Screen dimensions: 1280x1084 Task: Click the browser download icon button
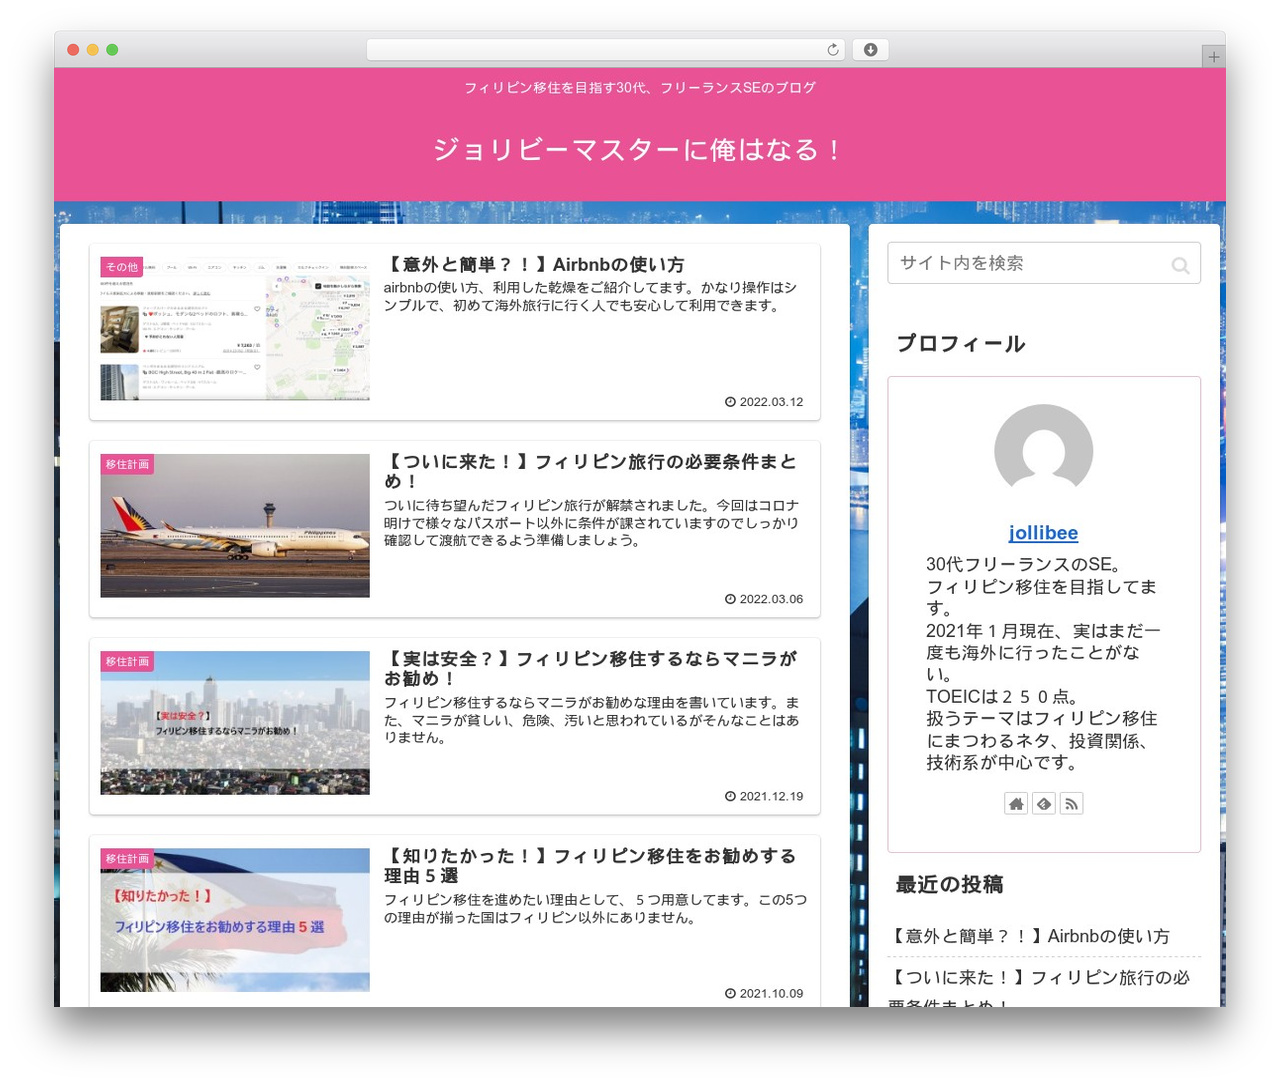point(870,50)
